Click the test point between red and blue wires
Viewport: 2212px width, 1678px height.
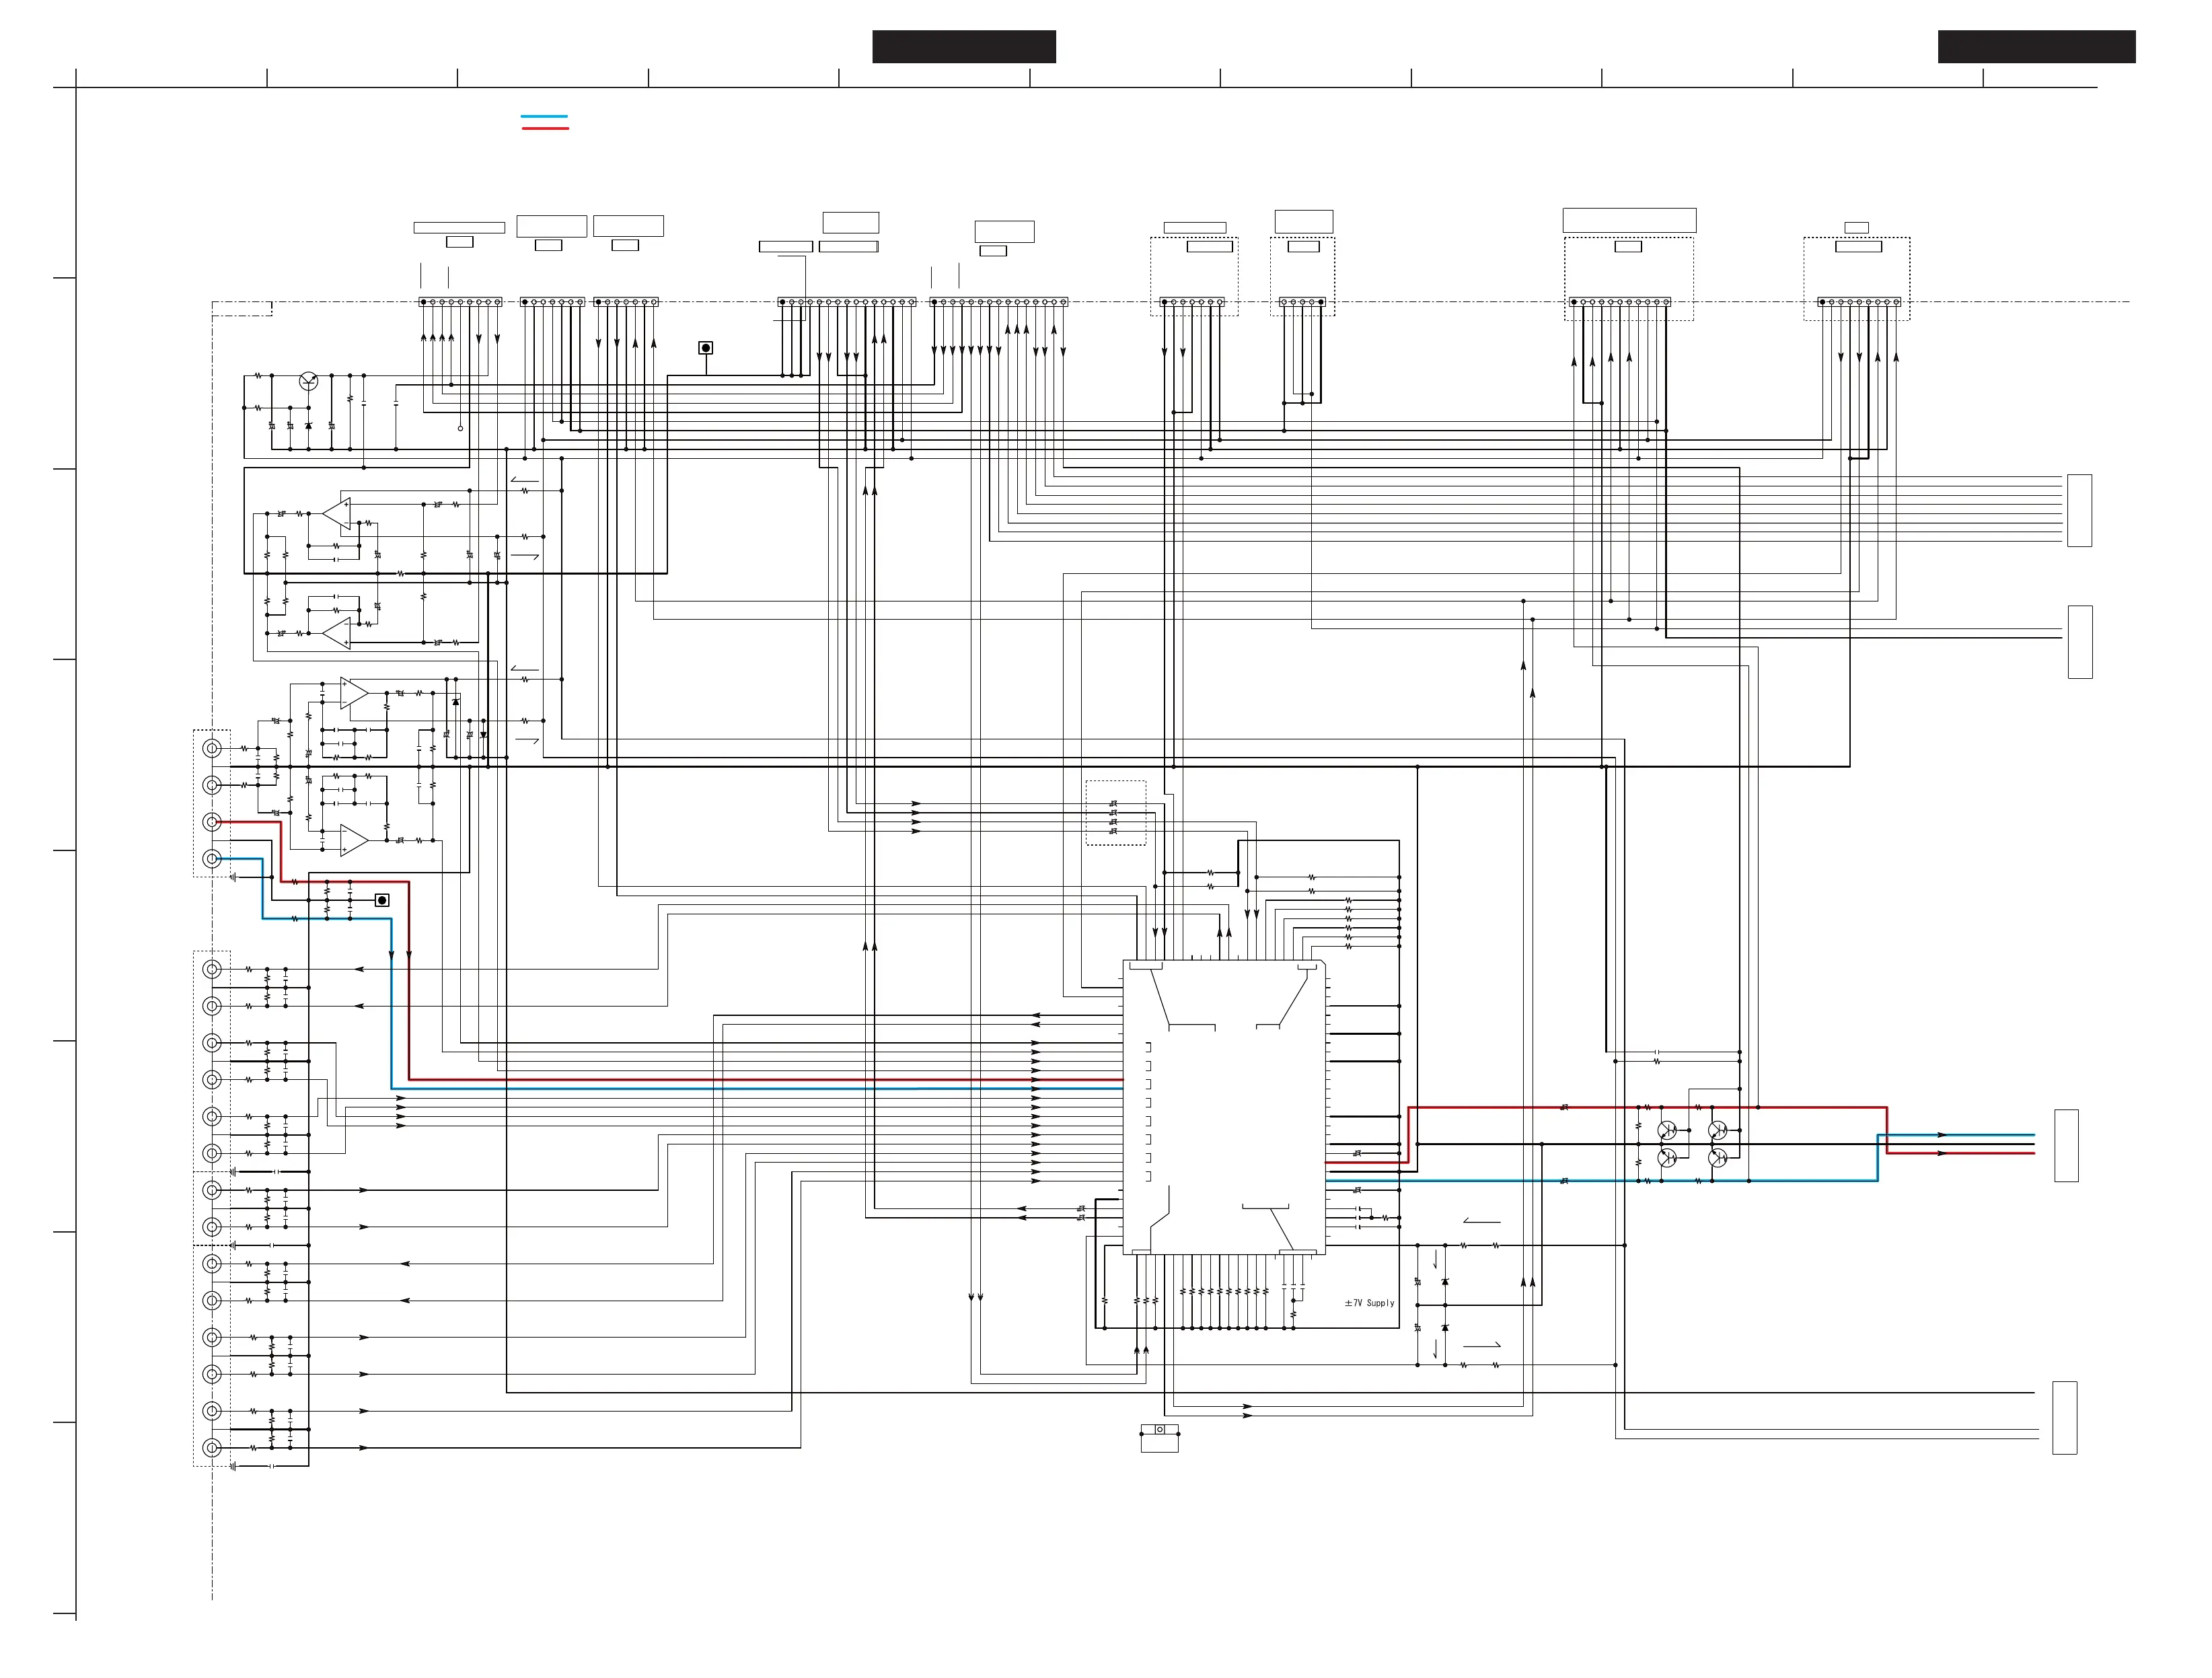point(381,900)
